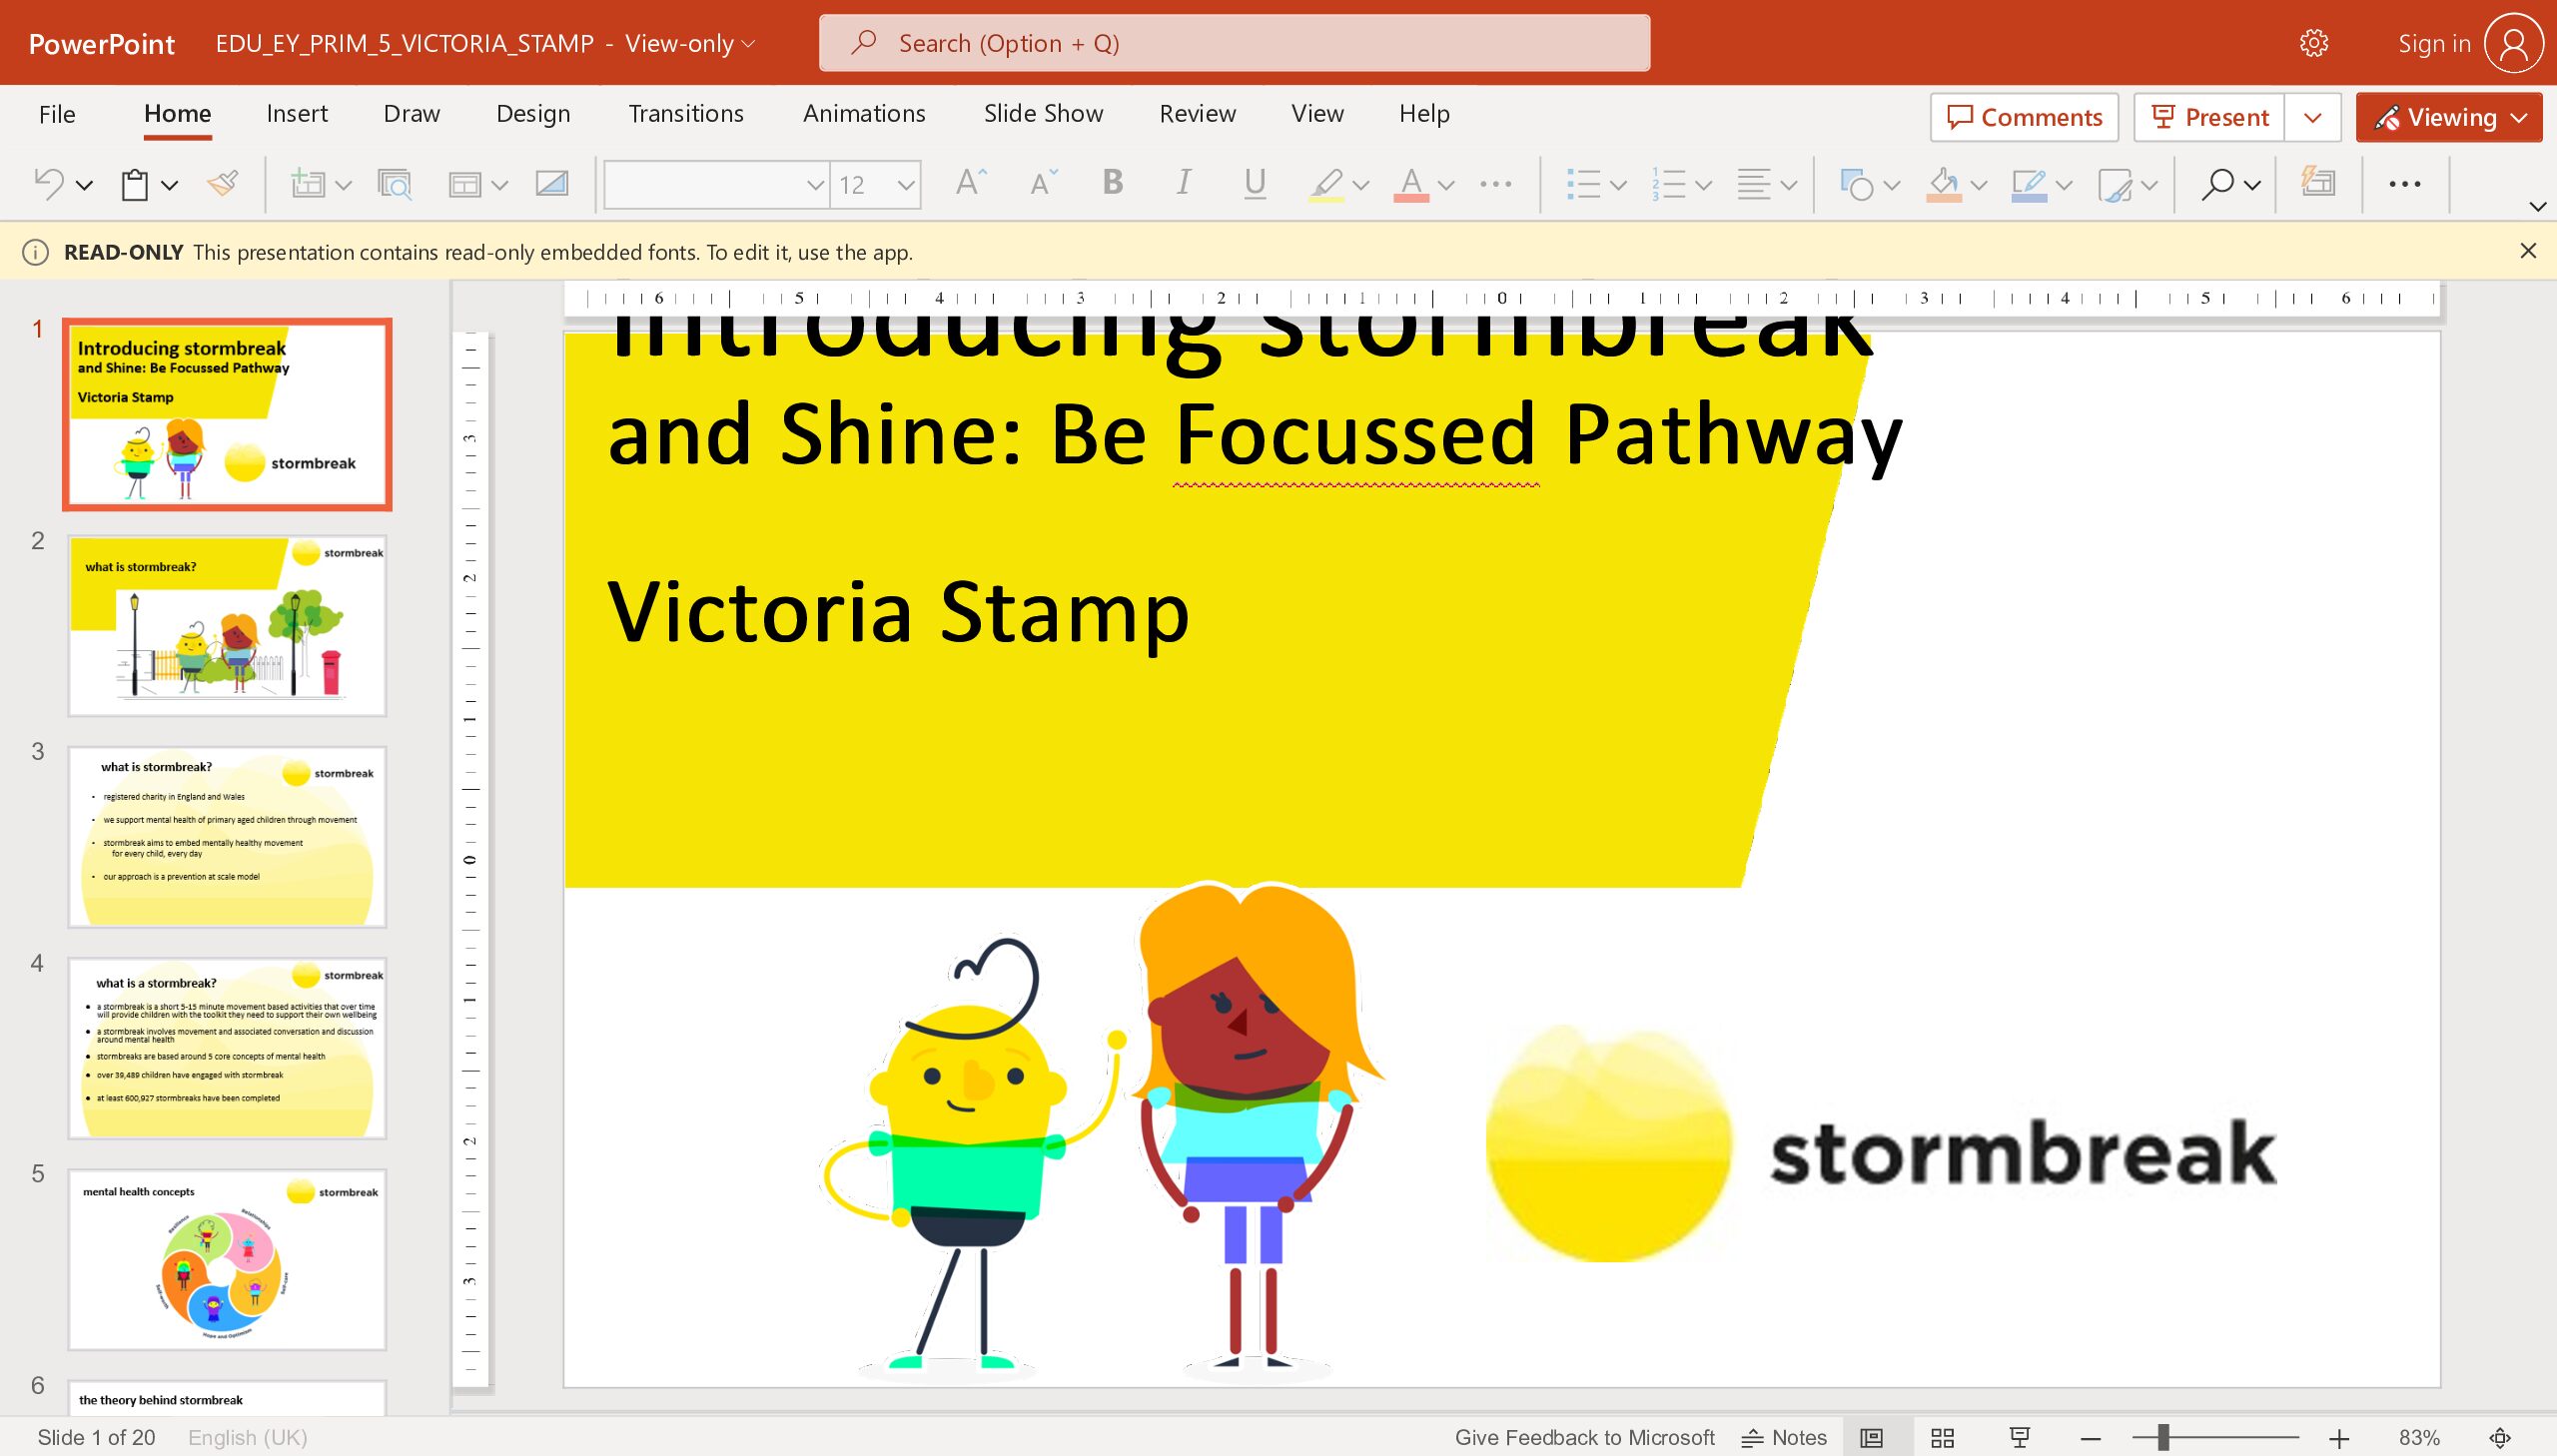This screenshot has height=1456, width=2557.
Task: Select the Format Painter icon
Action: click(222, 184)
